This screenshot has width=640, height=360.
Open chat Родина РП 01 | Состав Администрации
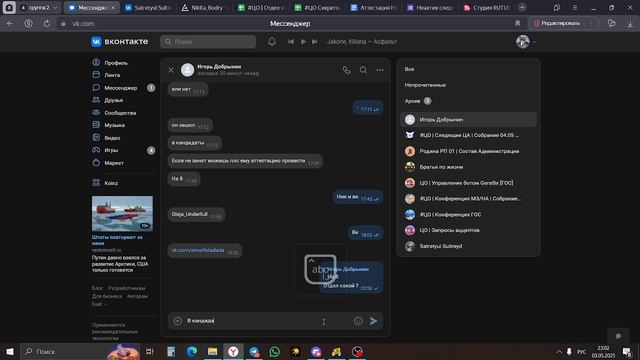pos(469,151)
